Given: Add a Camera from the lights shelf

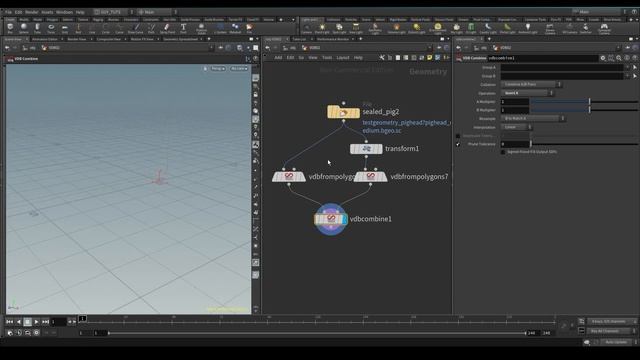Looking at the screenshot, I should [x=307, y=29].
